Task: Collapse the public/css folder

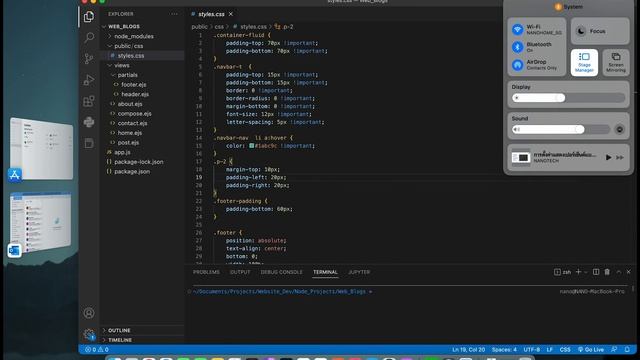Action: pyautogui.click(x=109, y=46)
